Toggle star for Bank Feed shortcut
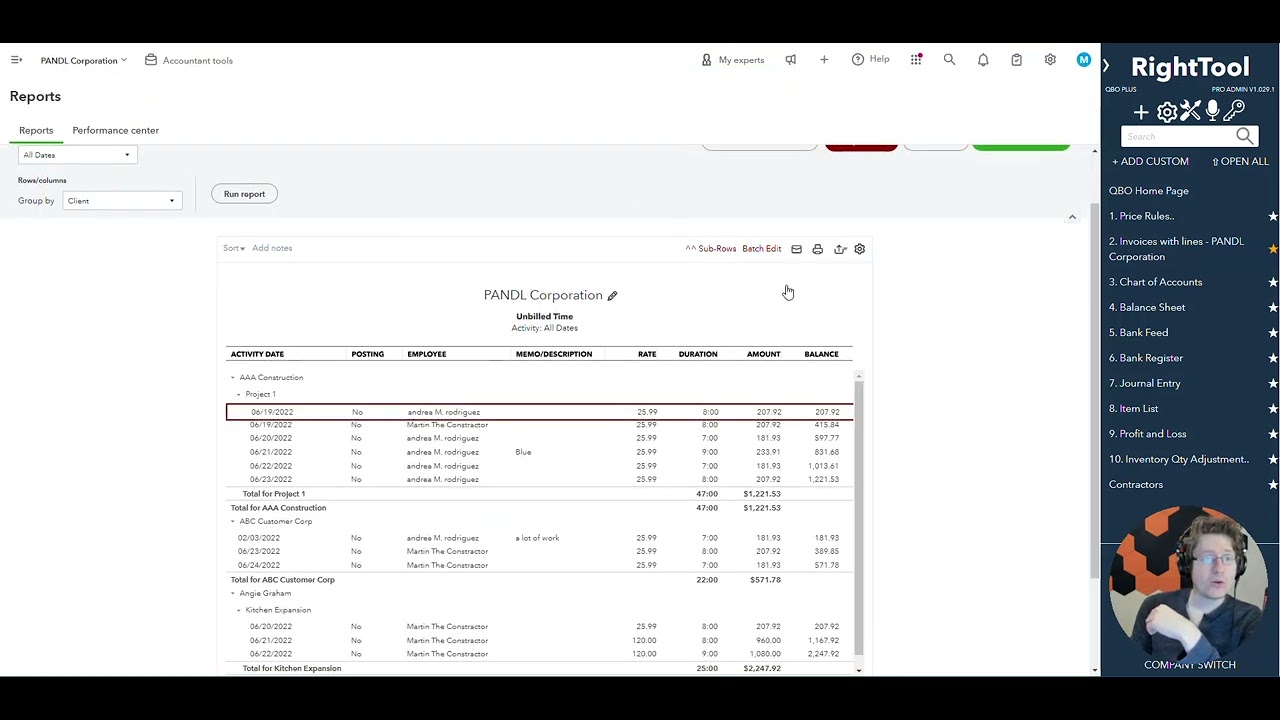This screenshot has height=720, width=1280. (x=1272, y=333)
